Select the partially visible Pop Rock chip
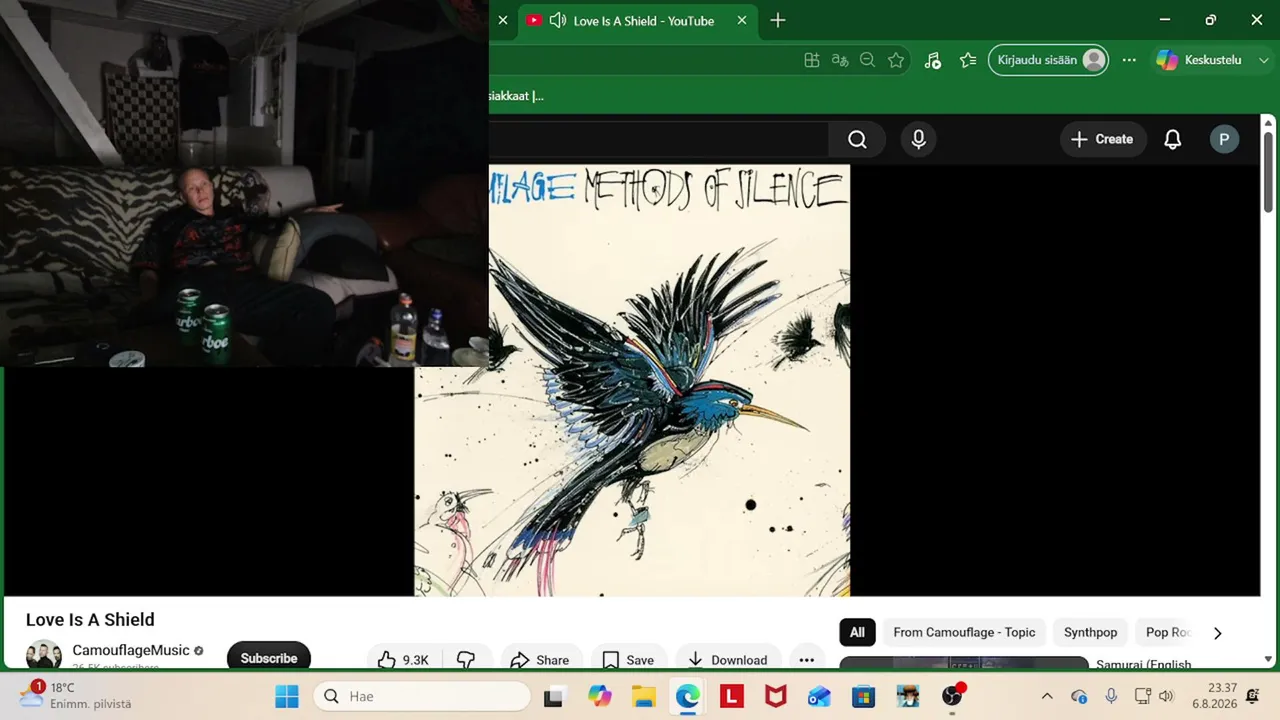Image resolution: width=1280 pixels, height=720 pixels. point(1167,632)
